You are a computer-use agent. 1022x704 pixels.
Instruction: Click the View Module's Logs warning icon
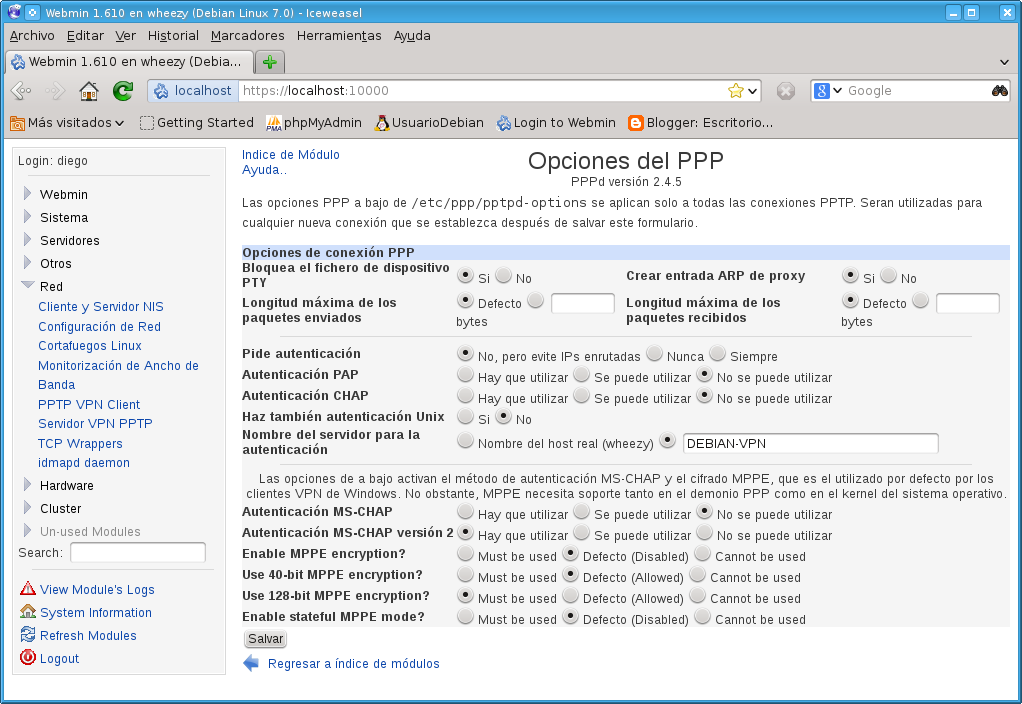[x=28, y=589]
